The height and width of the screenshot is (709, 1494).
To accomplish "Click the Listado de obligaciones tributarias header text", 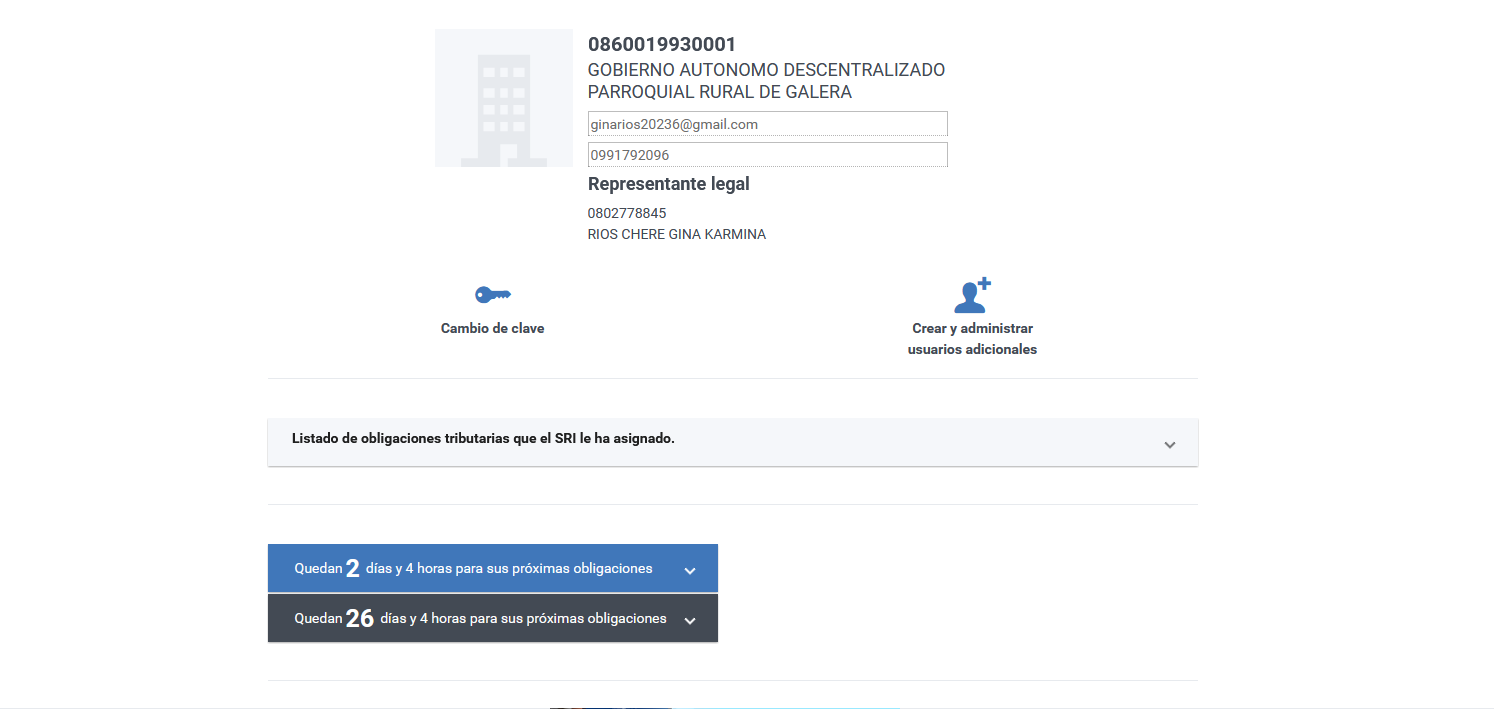I will click(x=483, y=438).
